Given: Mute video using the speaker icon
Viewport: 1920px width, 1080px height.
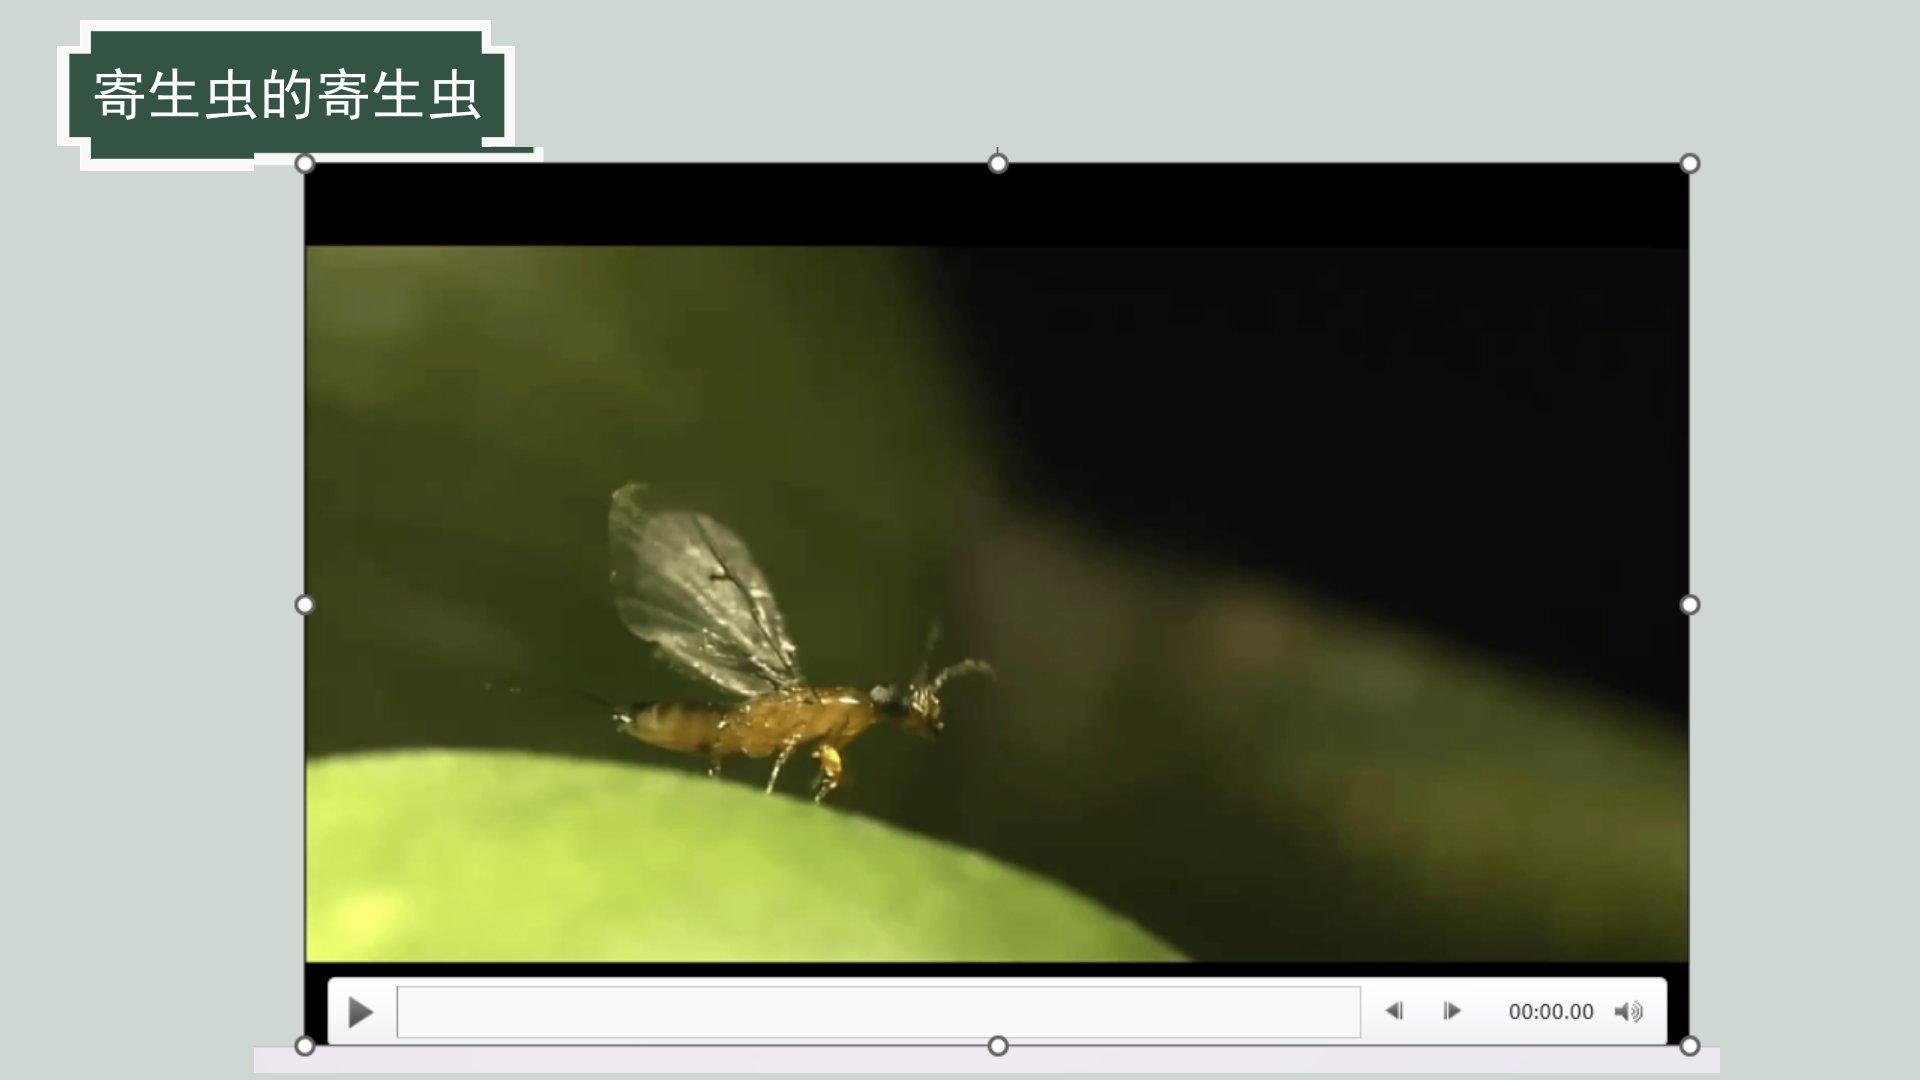Looking at the screenshot, I should click(x=1628, y=1011).
